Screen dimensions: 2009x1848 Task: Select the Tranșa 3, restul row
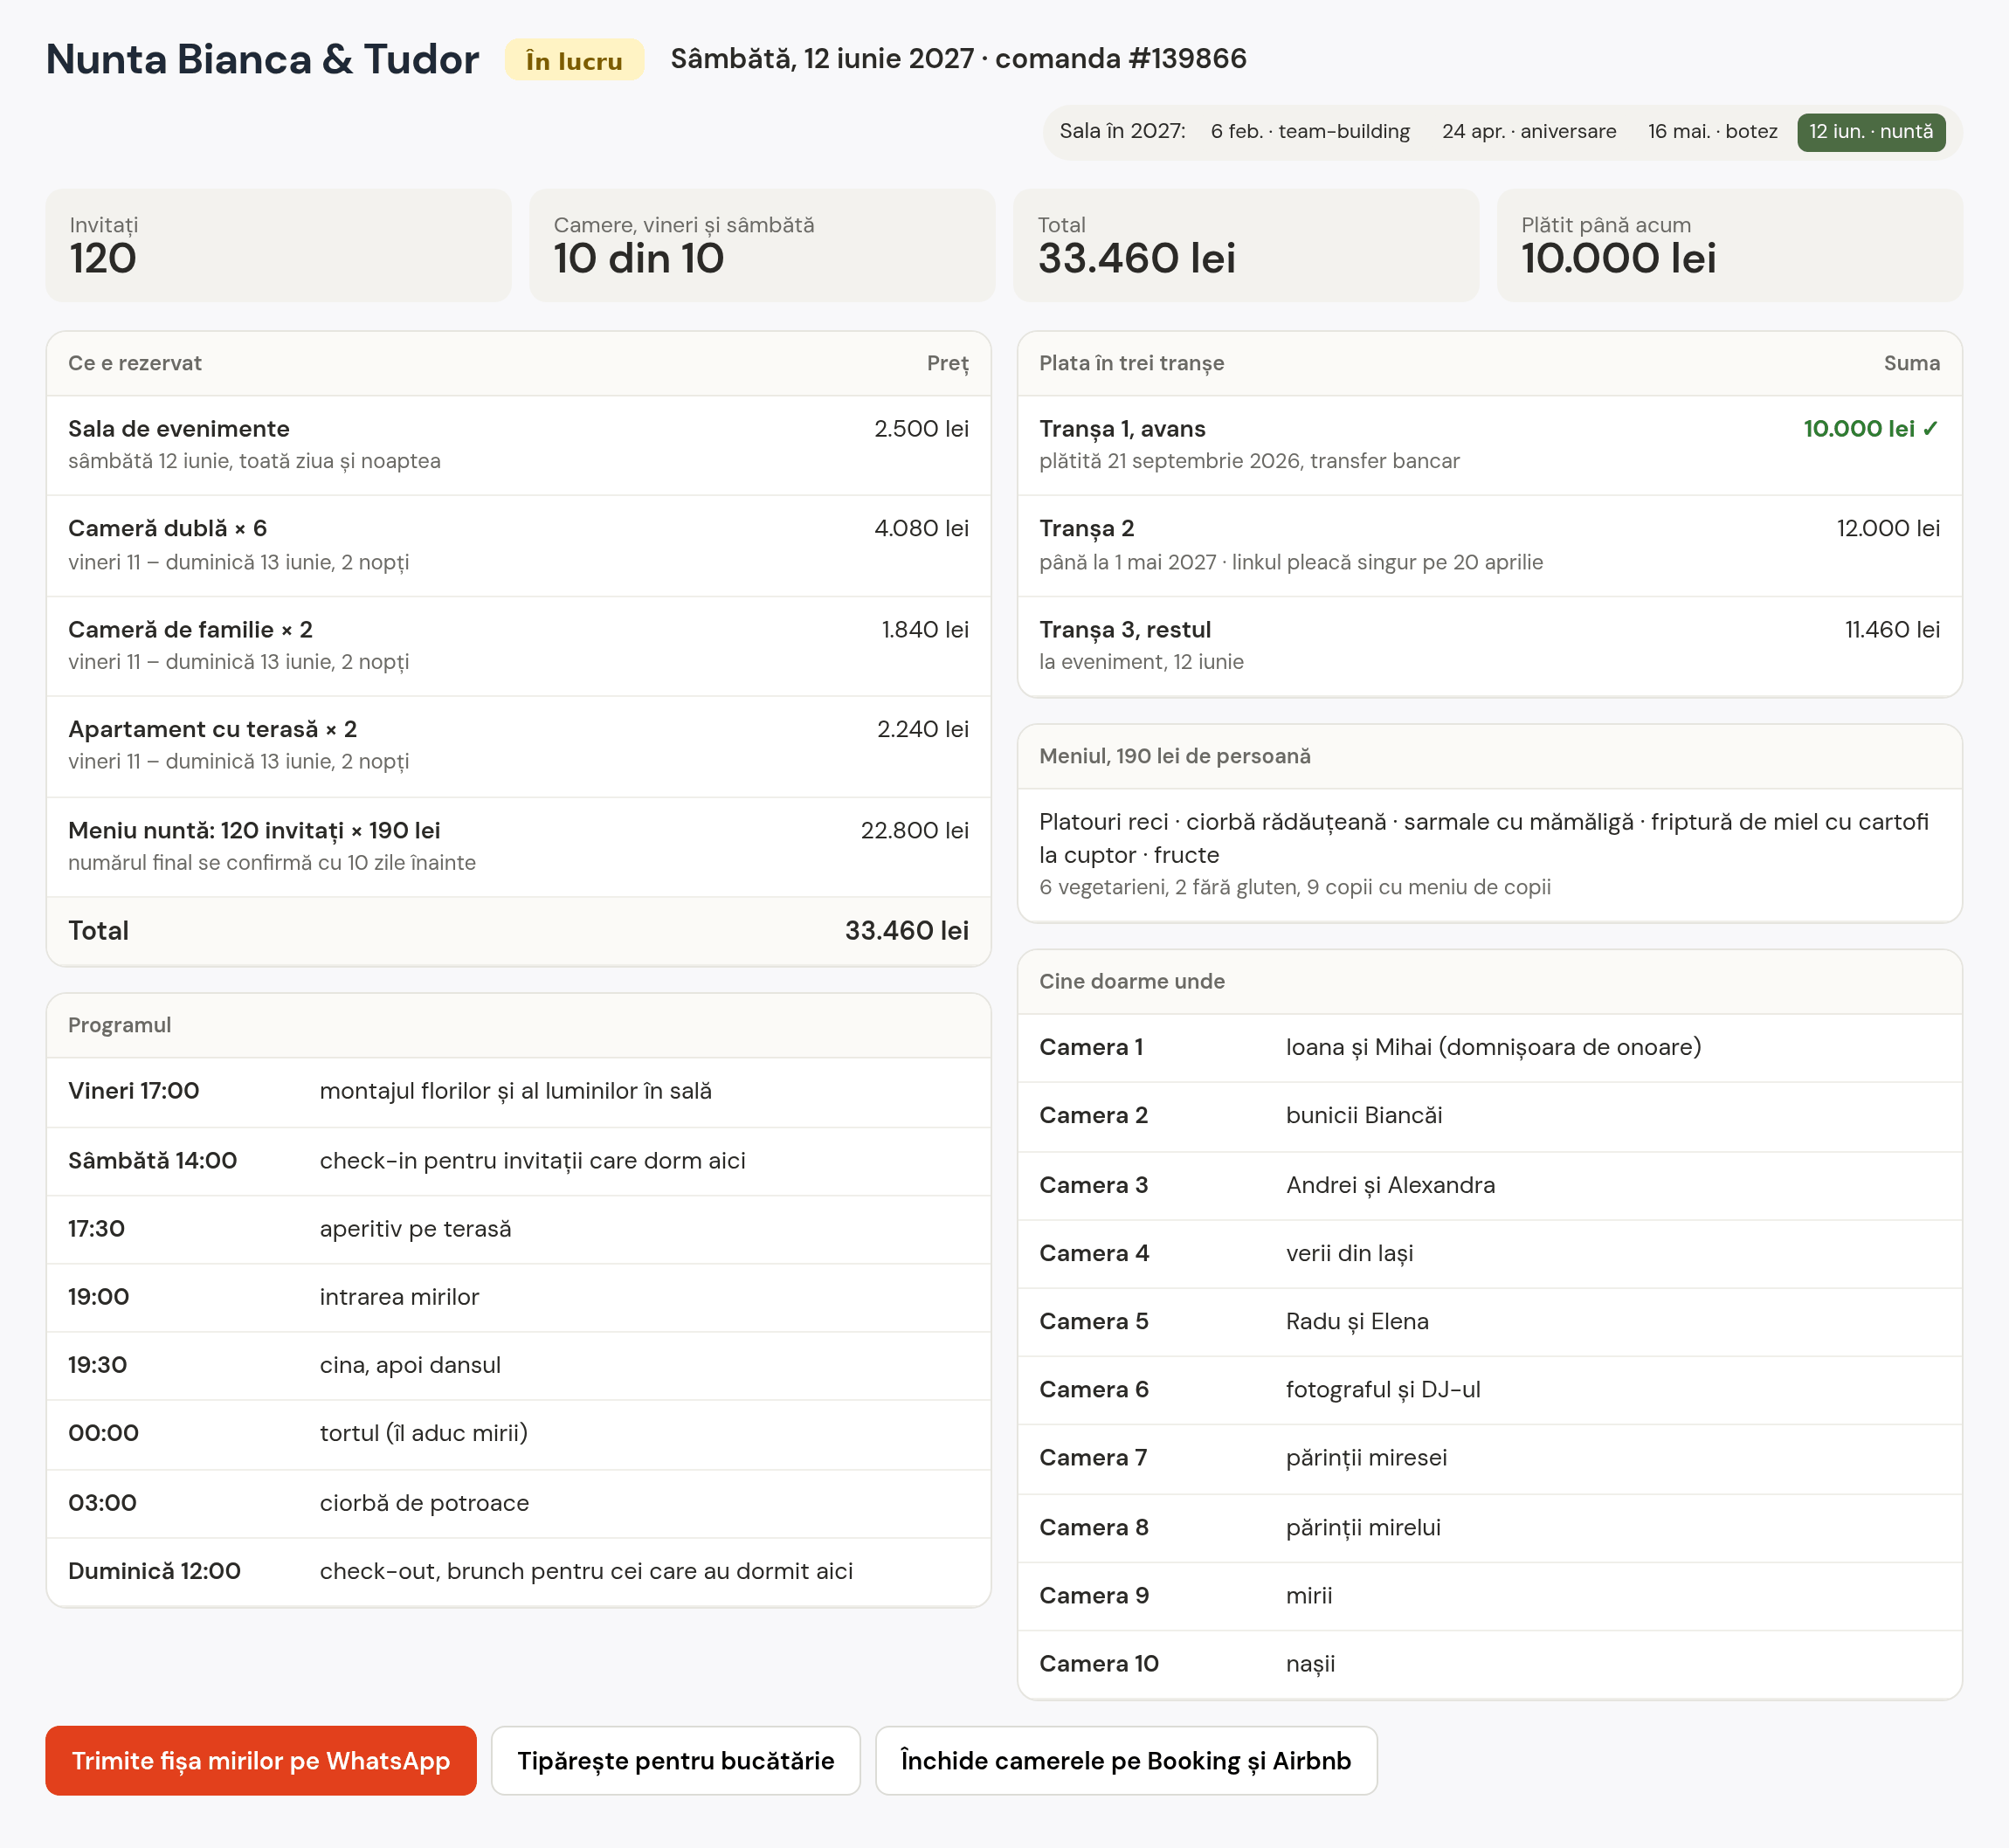1489,646
